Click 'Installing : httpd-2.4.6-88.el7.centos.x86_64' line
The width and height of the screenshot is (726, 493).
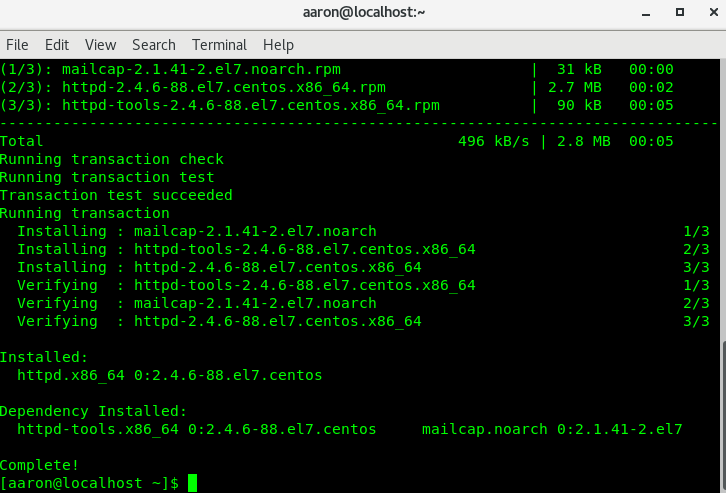point(219,267)
